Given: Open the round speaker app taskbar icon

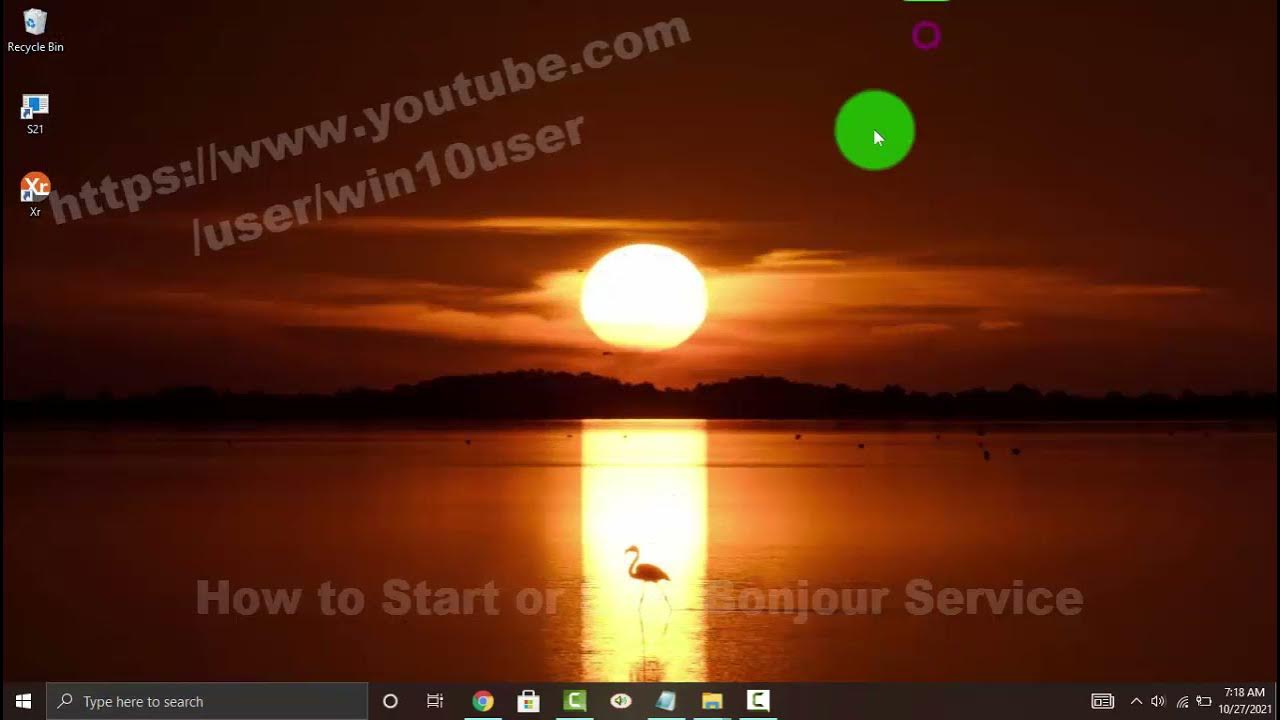Looking at the screenshot, I should pos(621,701).
